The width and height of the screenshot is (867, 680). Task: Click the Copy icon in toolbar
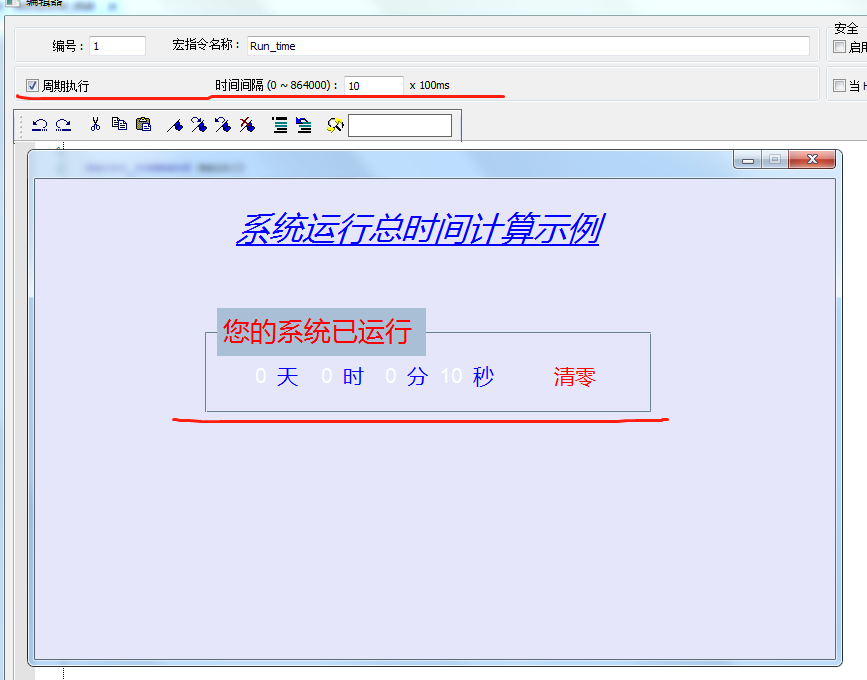tap(119, 125)
